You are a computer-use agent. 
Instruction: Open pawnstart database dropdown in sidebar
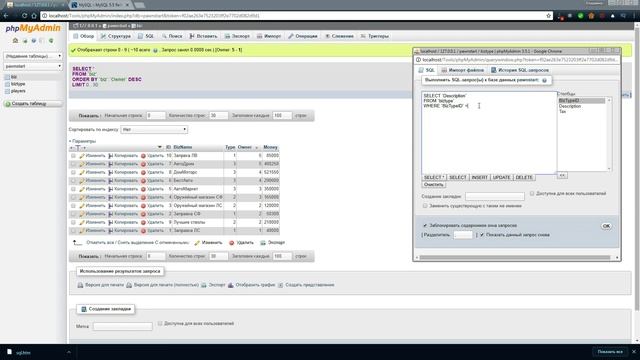click(x=33, y=66)
